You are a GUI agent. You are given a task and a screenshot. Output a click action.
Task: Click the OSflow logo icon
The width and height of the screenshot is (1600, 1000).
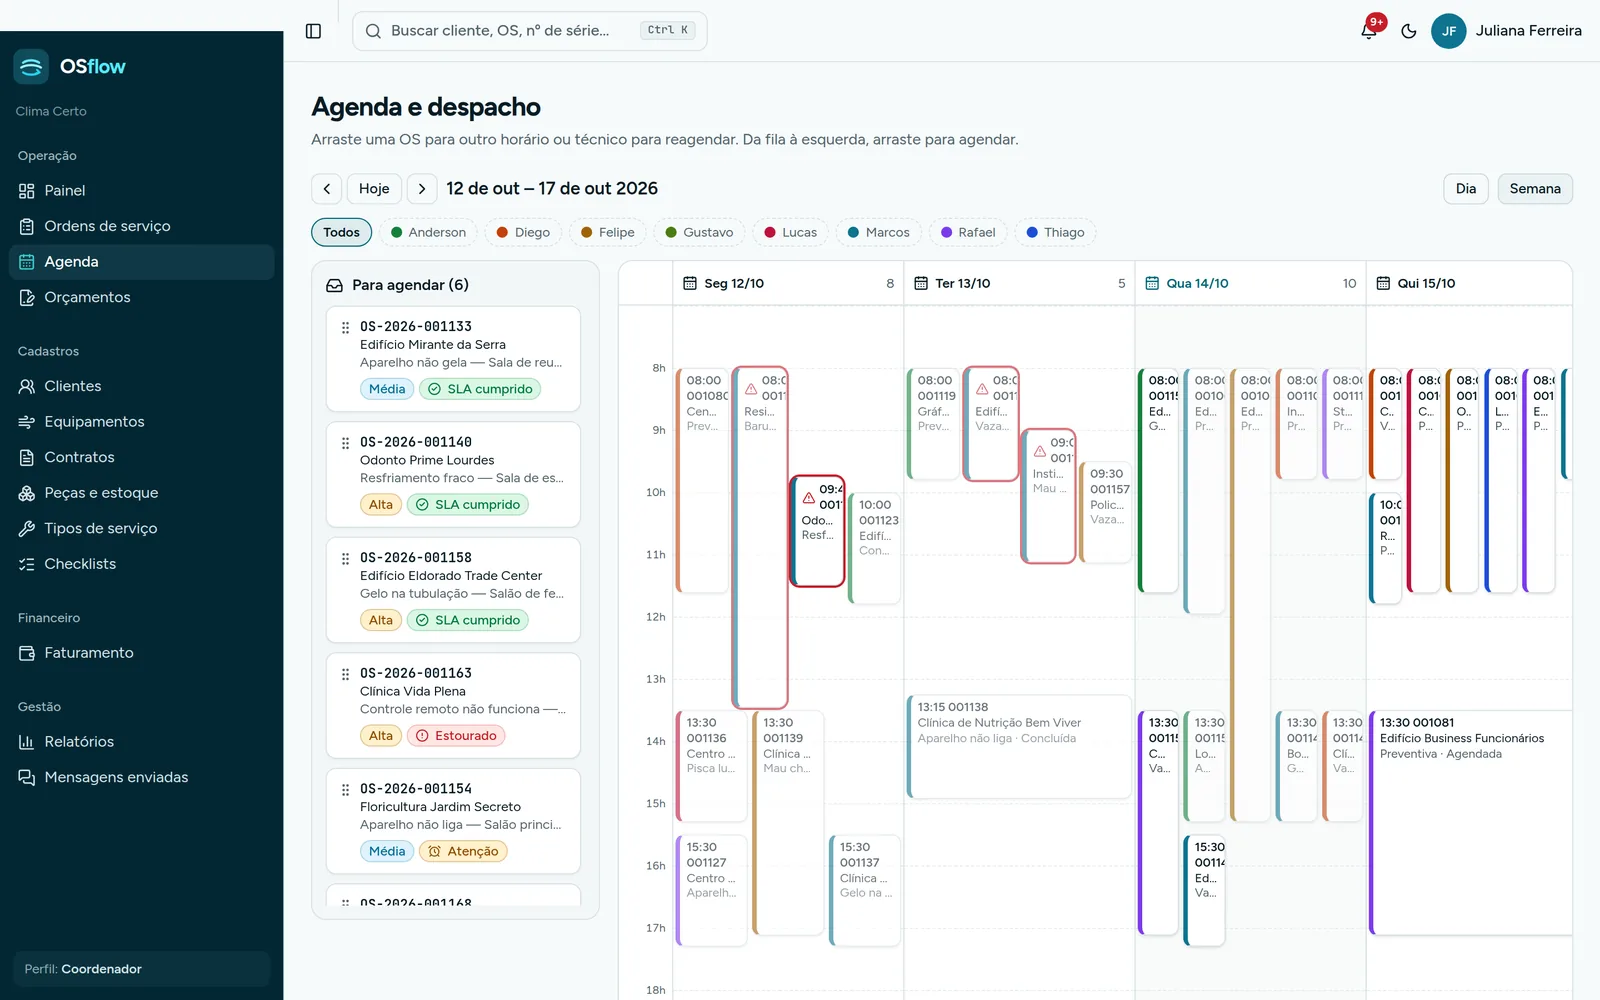(x=31, y=67)
